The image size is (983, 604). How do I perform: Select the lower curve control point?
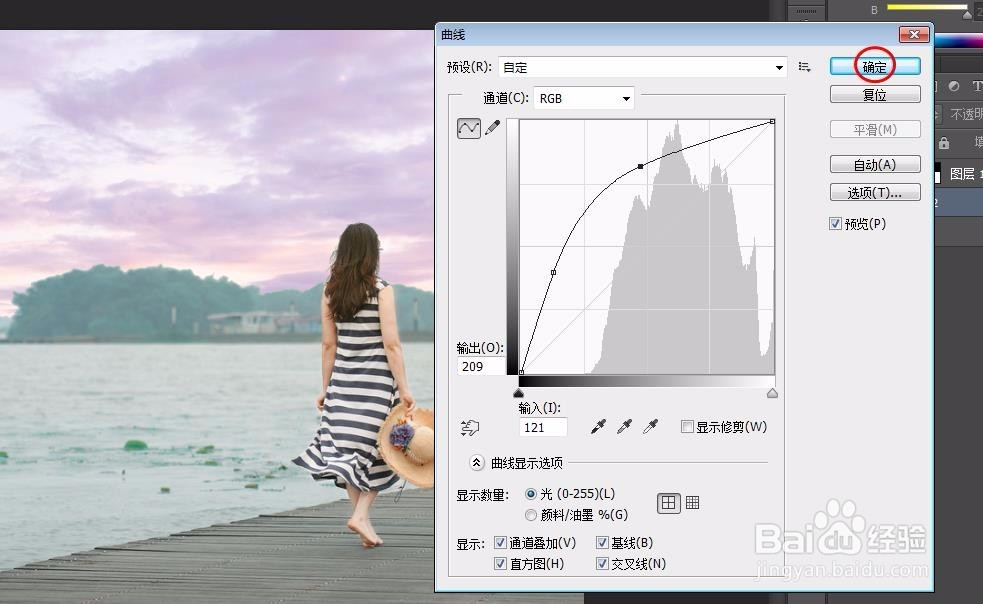553,272
